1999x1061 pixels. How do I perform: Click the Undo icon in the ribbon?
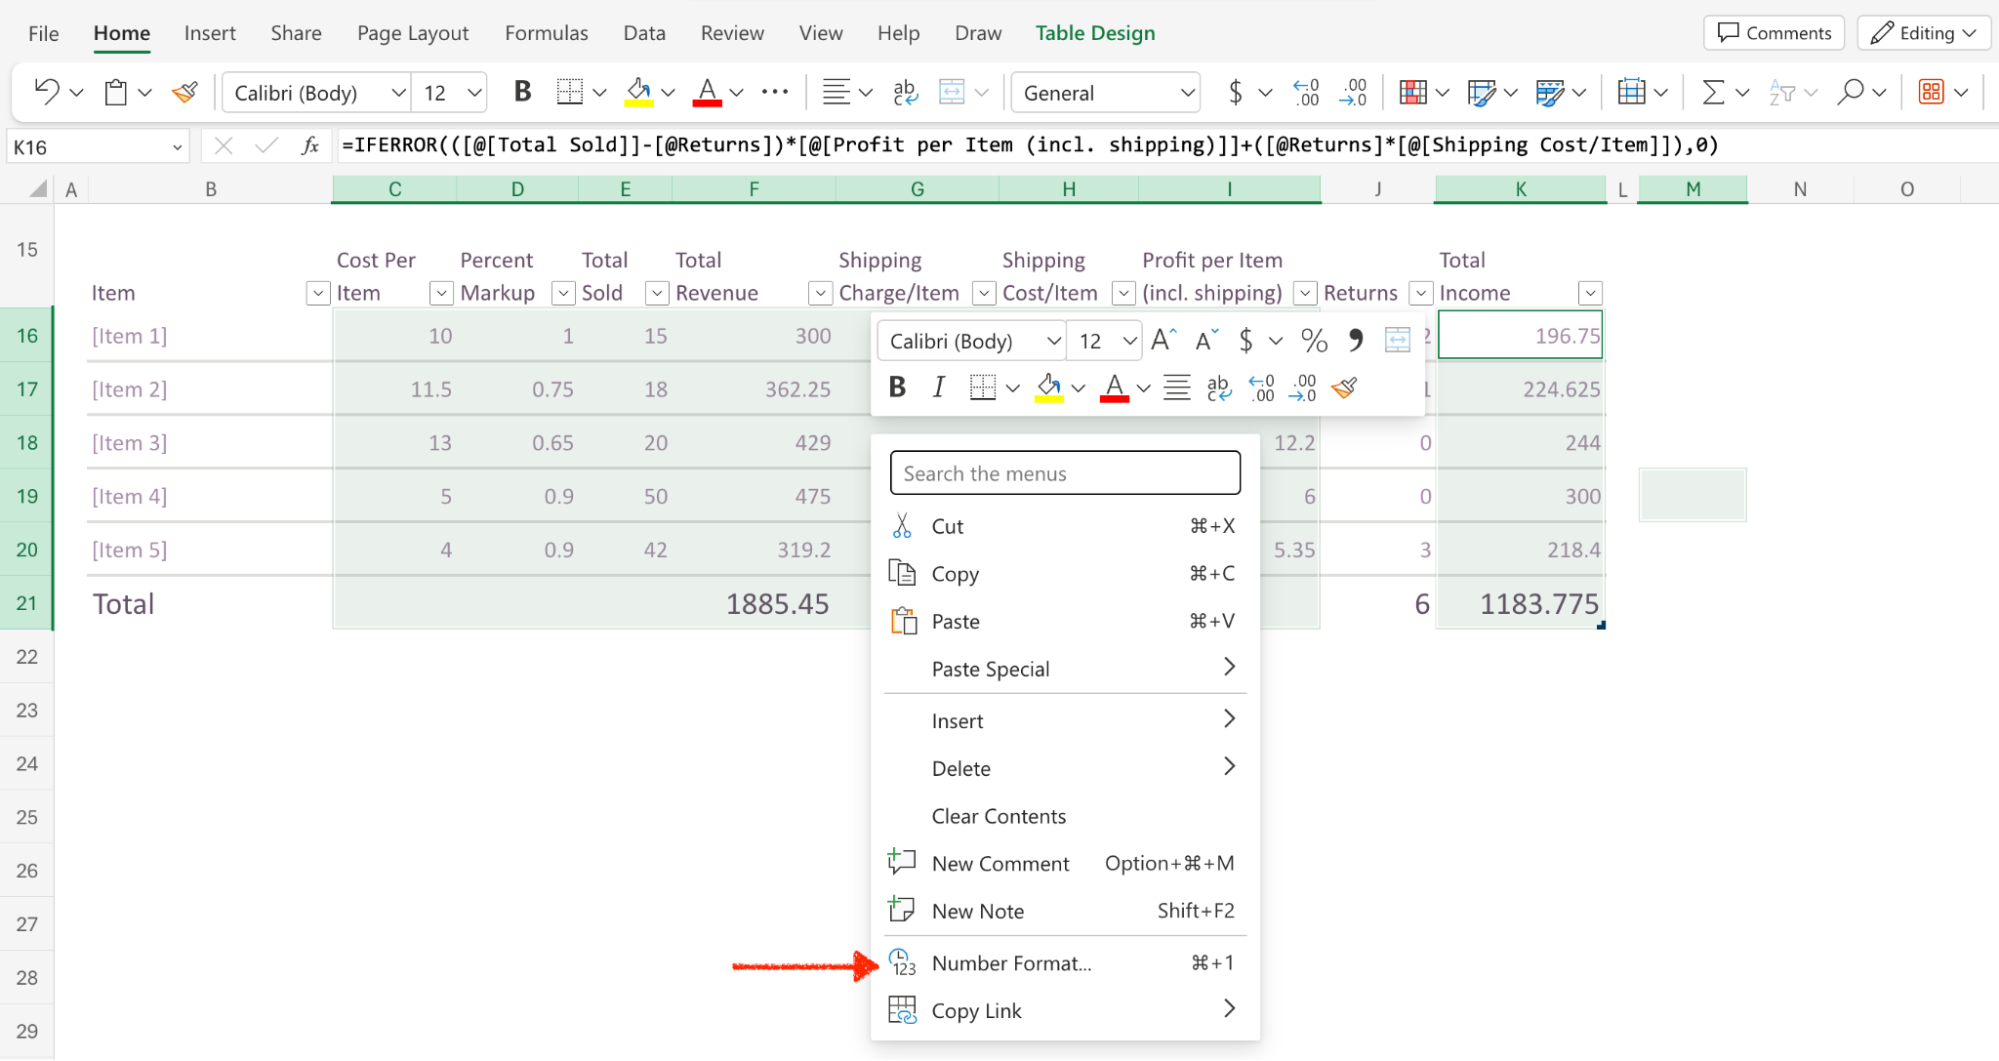(x=46, y=92)
